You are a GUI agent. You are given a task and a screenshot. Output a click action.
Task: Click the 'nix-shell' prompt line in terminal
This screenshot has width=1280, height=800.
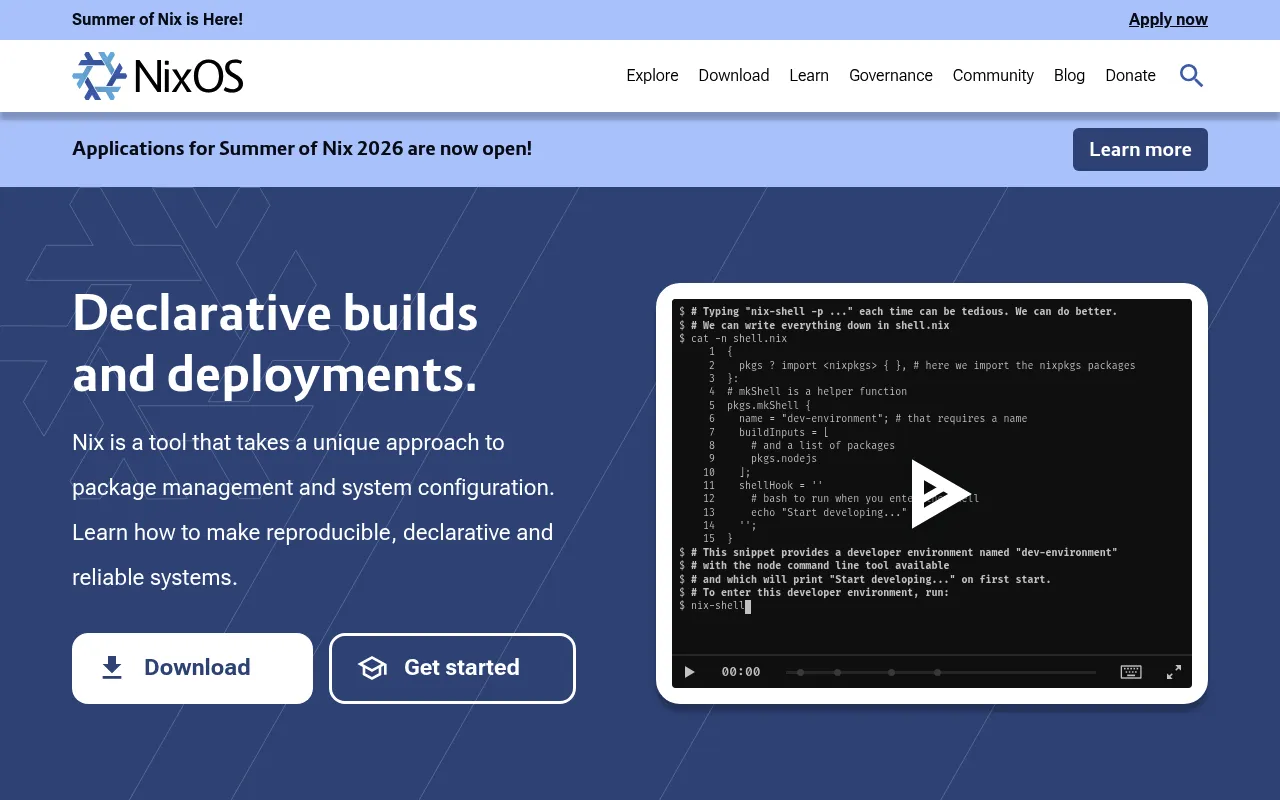[x=717, y=606]
